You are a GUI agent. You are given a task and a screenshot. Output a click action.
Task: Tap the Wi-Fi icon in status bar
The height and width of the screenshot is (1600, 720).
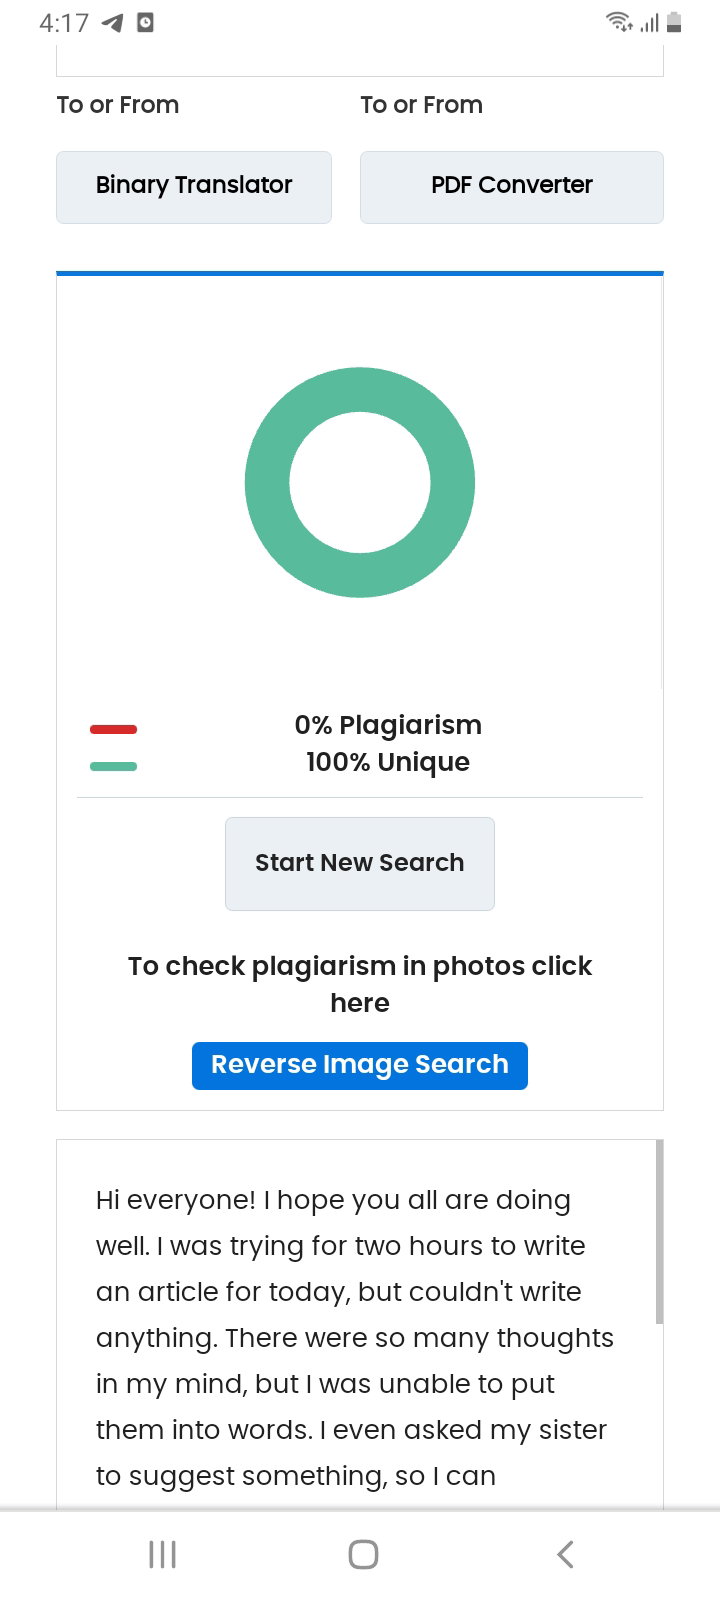619,22
